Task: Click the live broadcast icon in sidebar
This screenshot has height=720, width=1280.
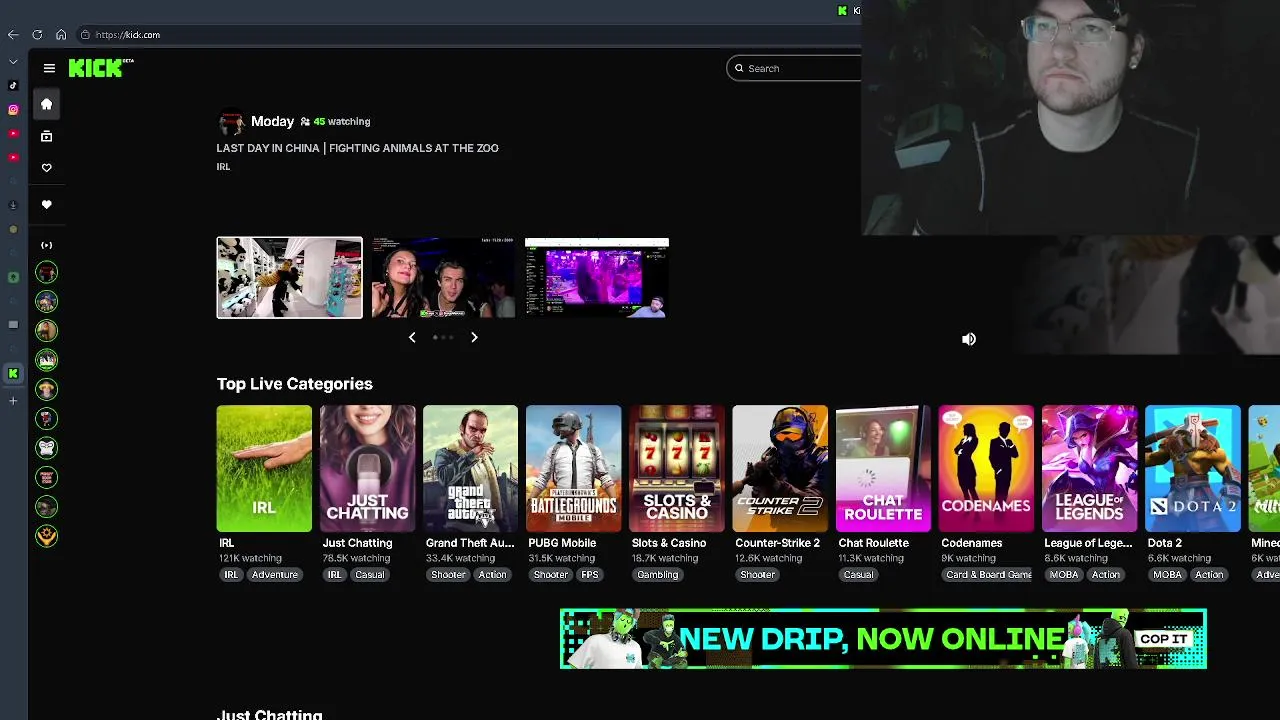Action: coord(46,245)
